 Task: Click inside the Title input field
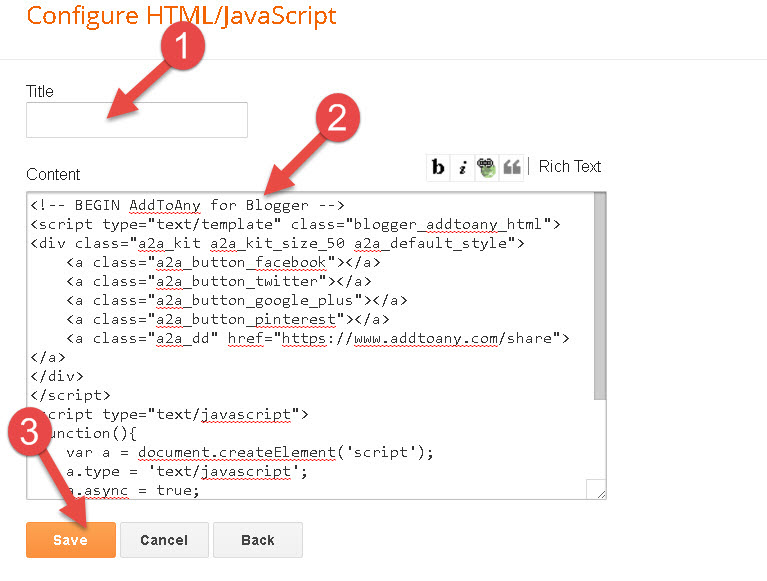coord(136,120)
